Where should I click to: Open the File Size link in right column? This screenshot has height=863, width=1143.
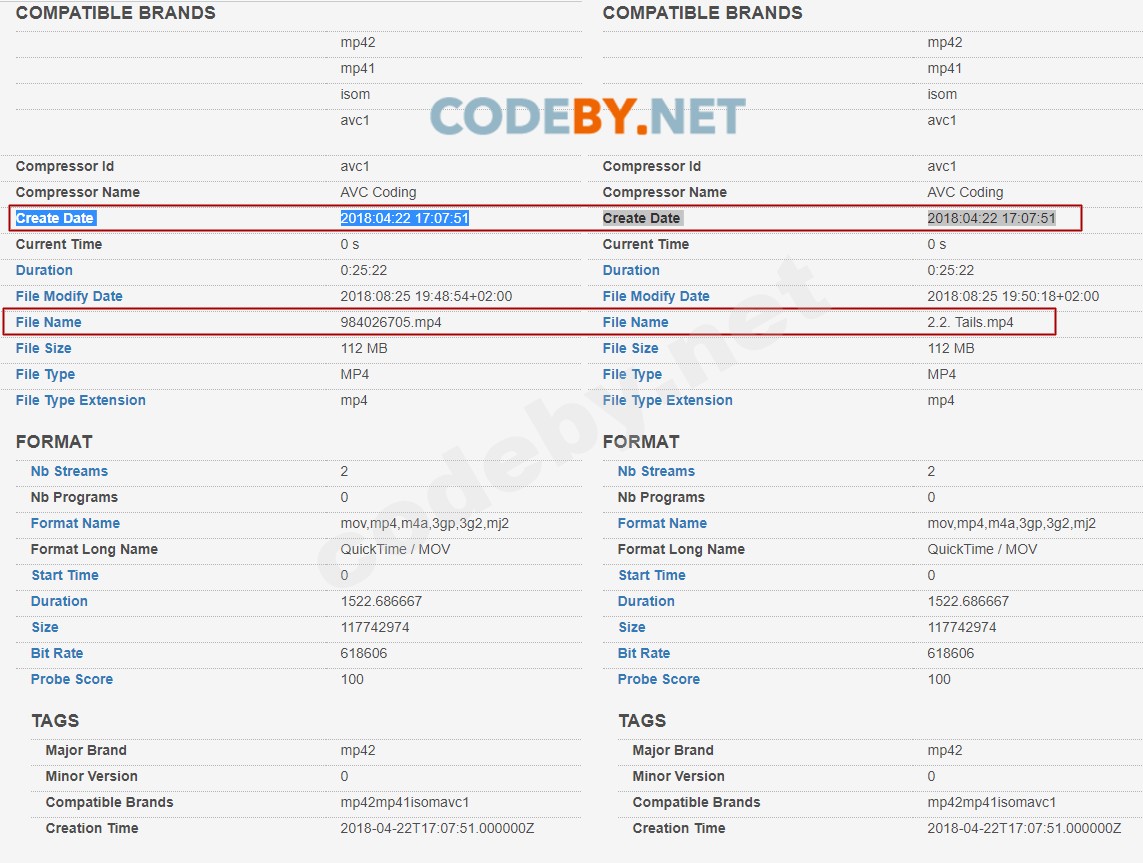coord(631,348)
